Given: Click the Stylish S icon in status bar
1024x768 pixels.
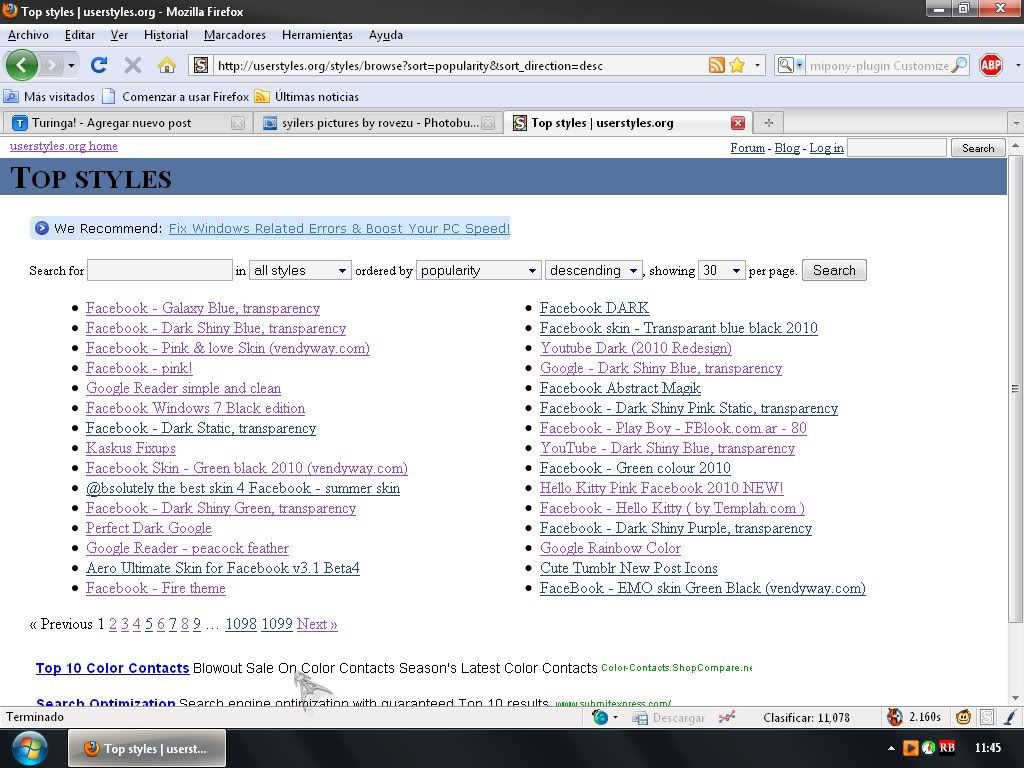Looking at the screenshot, I should point(987,718).
